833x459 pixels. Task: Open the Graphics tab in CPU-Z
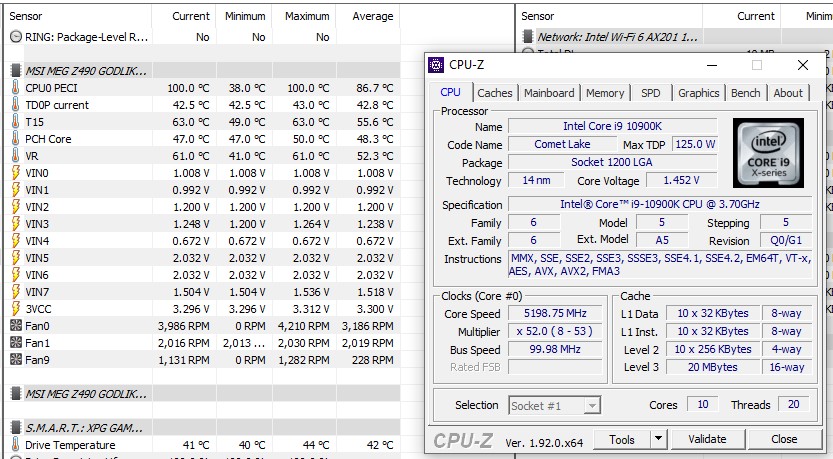tap(699, 93)
